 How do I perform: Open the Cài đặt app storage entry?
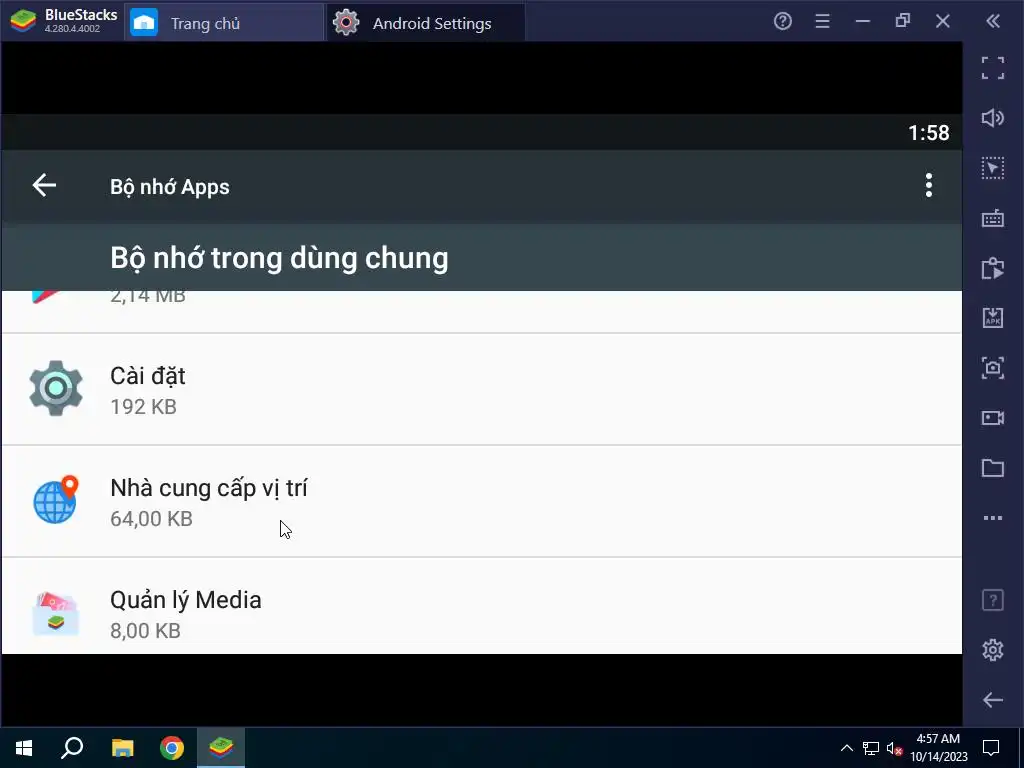click(481, 390)
